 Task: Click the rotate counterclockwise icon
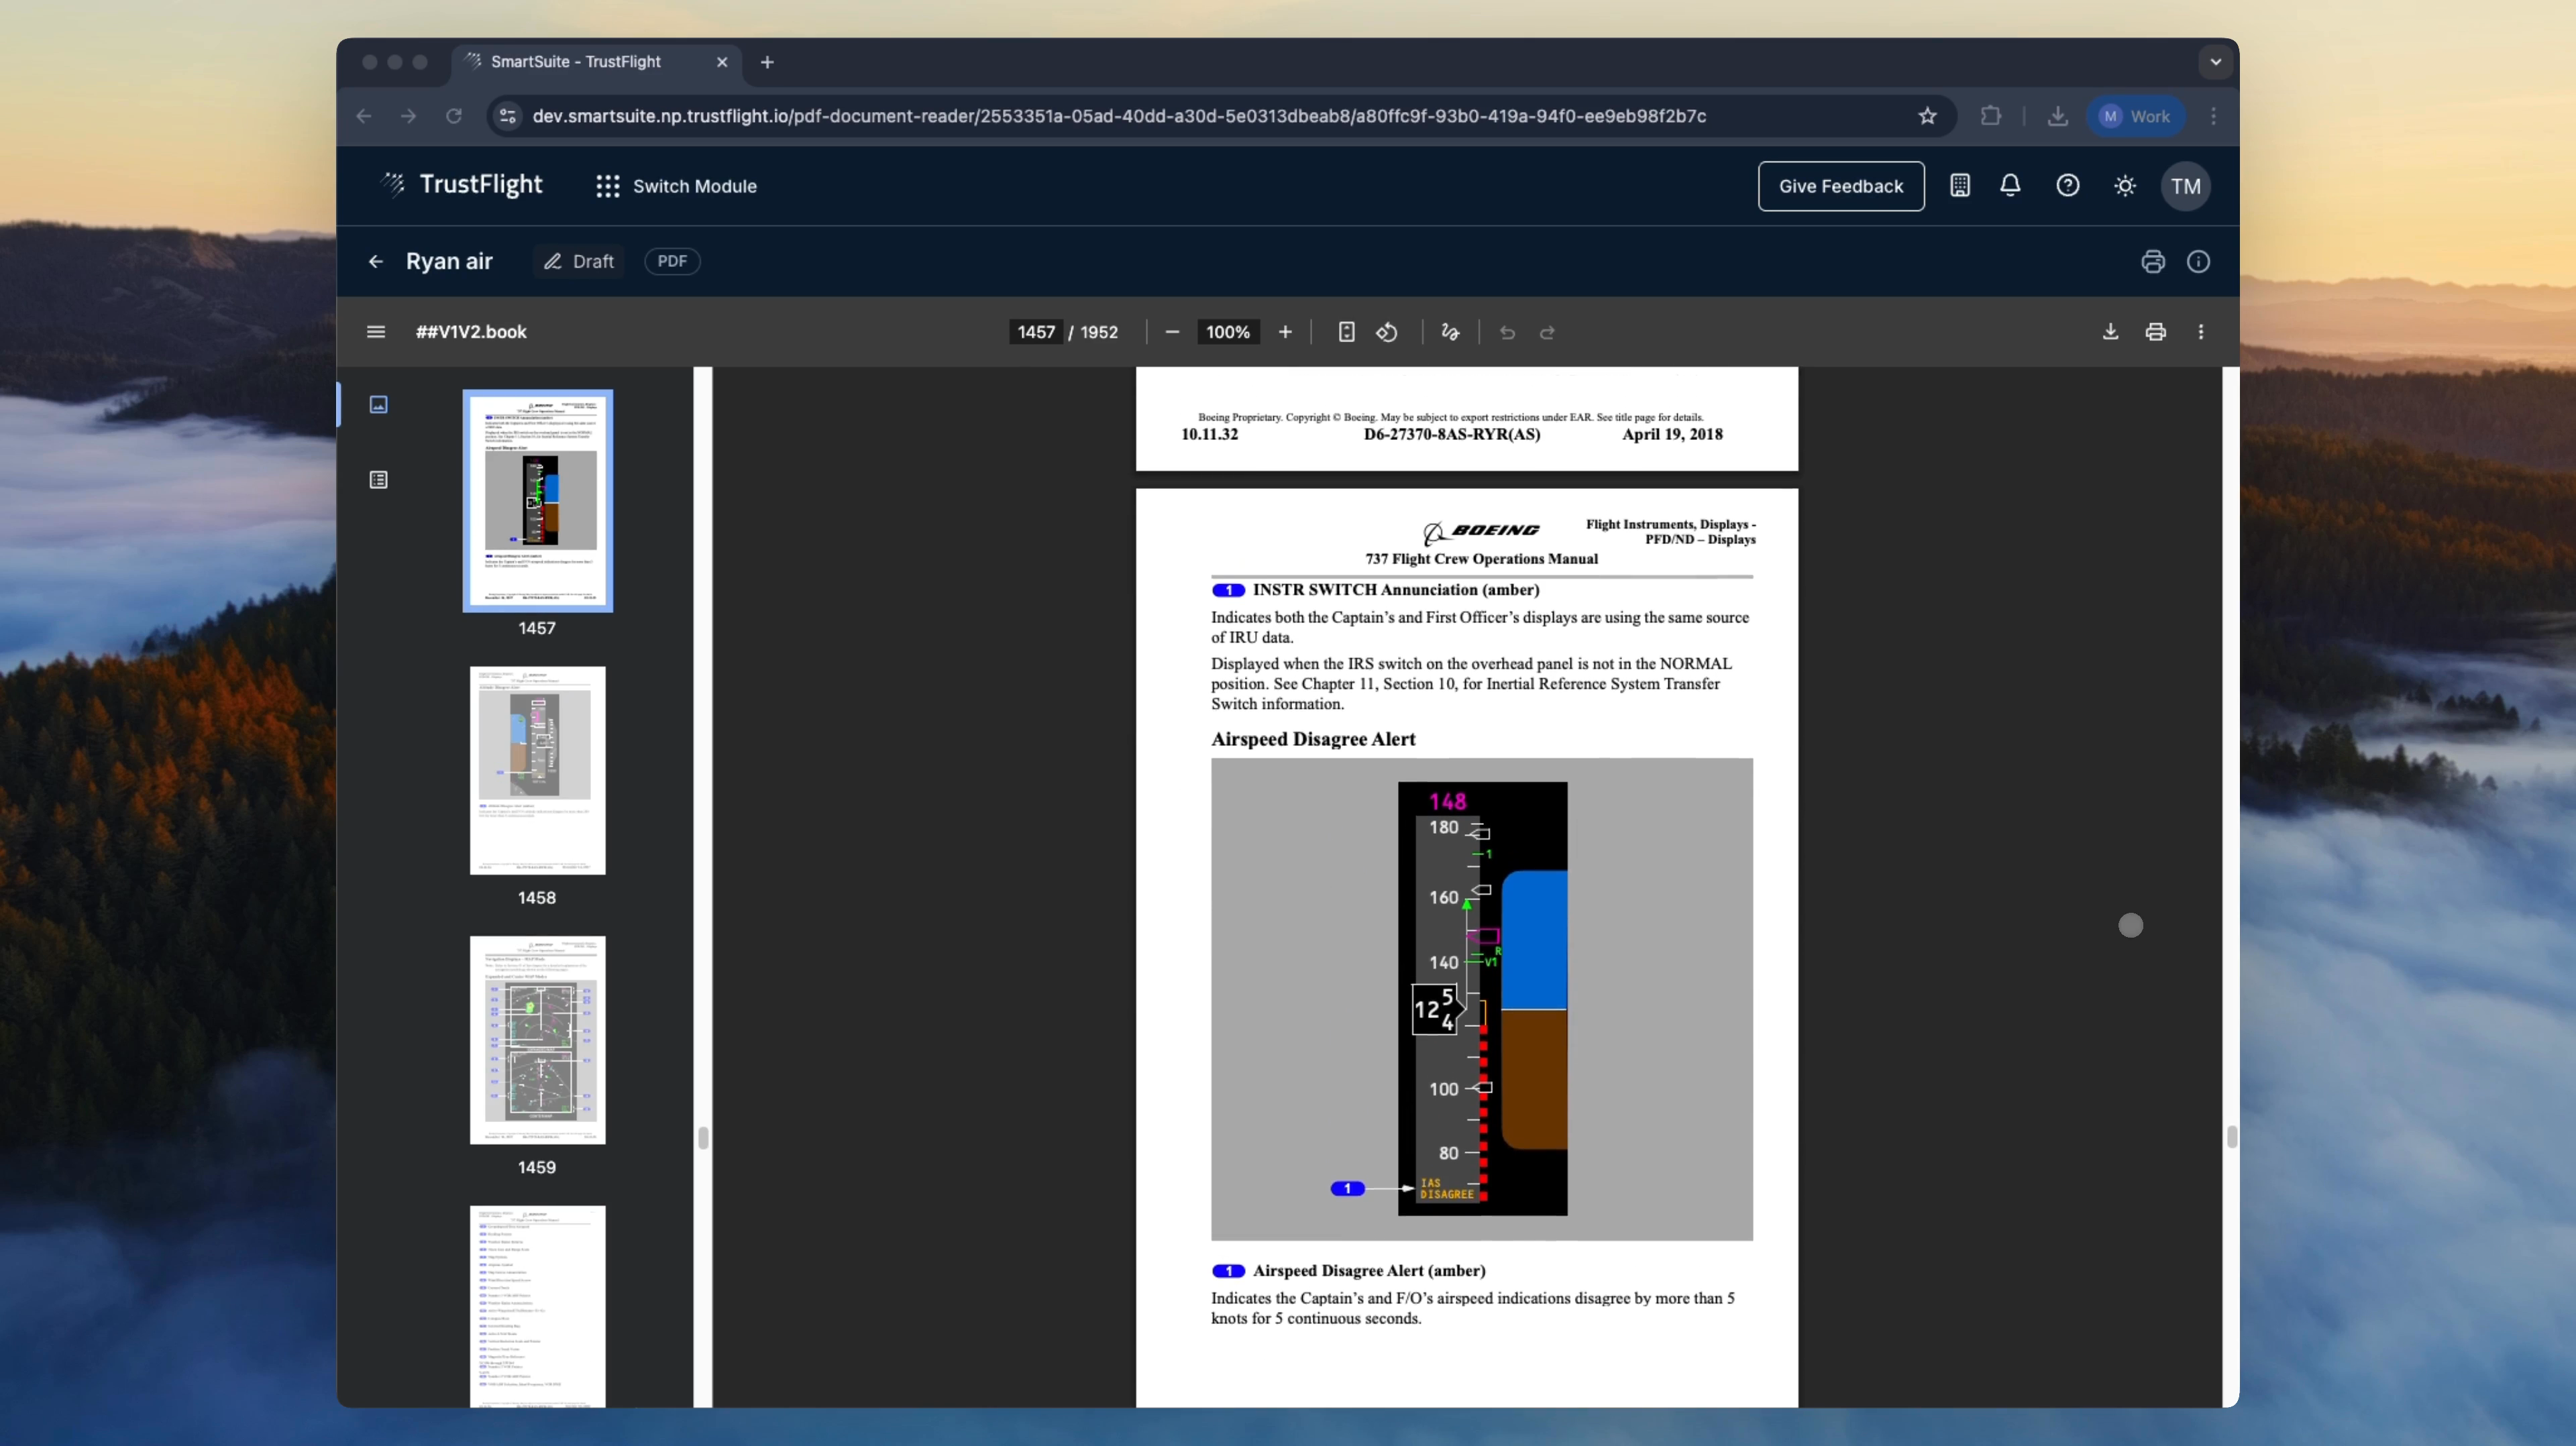pyautogui.click(x=1387, y=332)
